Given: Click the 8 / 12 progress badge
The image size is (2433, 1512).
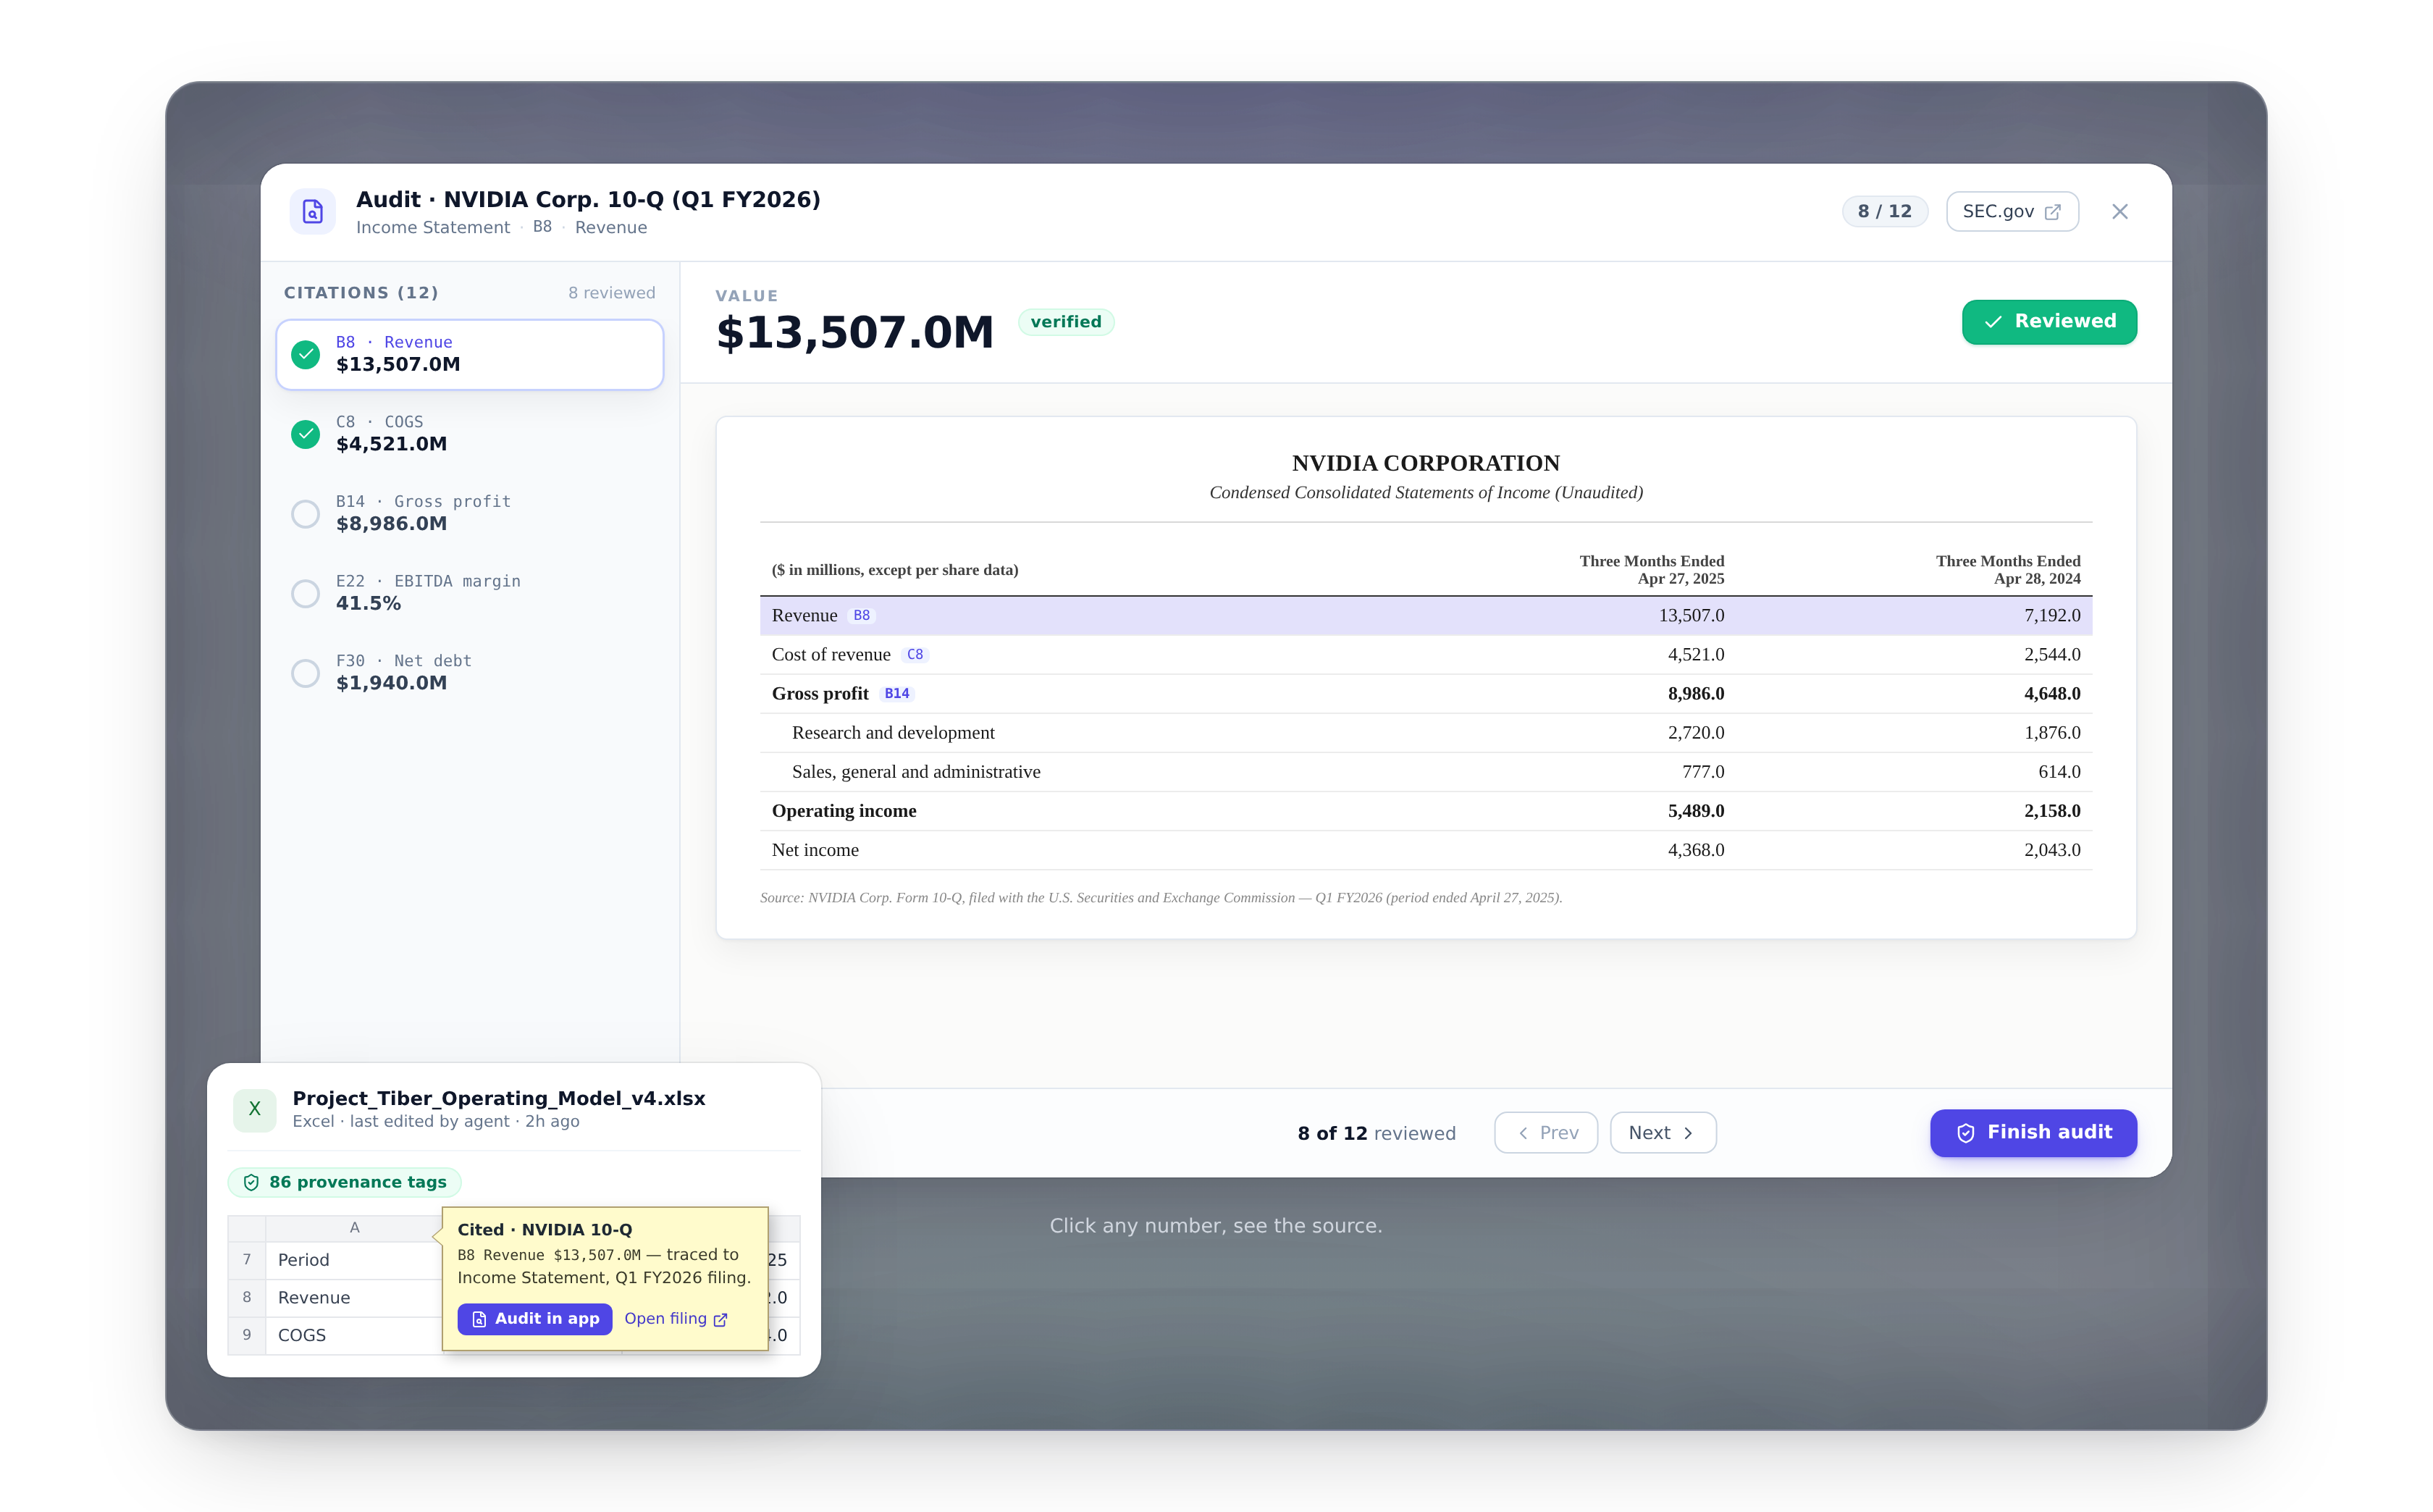Looking at the screenshot, I should pyautogui.click(x=1884, y=211).
